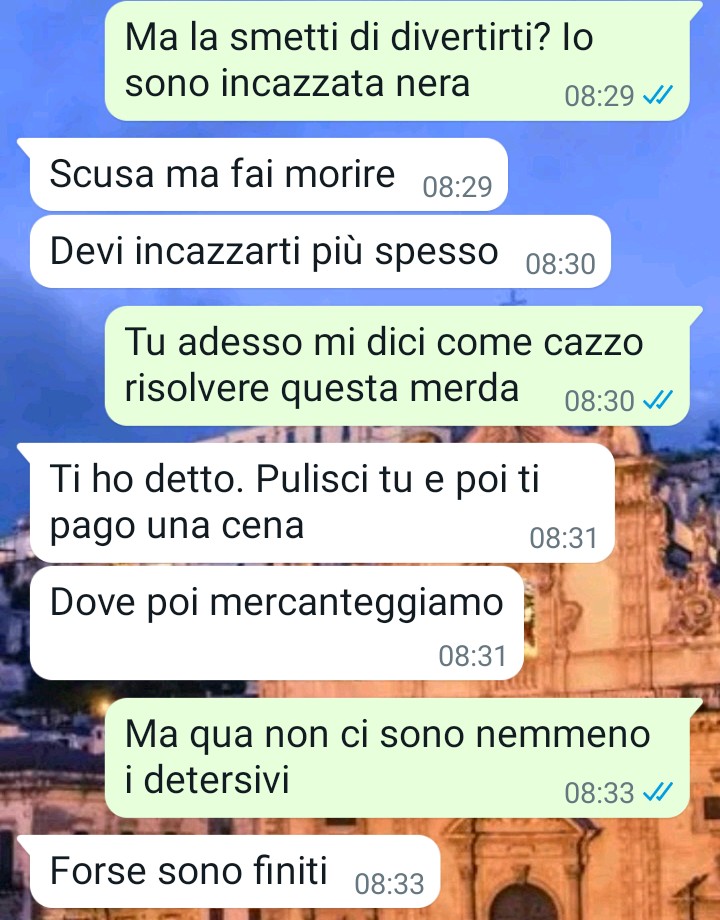Screen dimensions: 720x920
Task: Select the 'Forse sono finiti' message
Action: coord(235,871)
